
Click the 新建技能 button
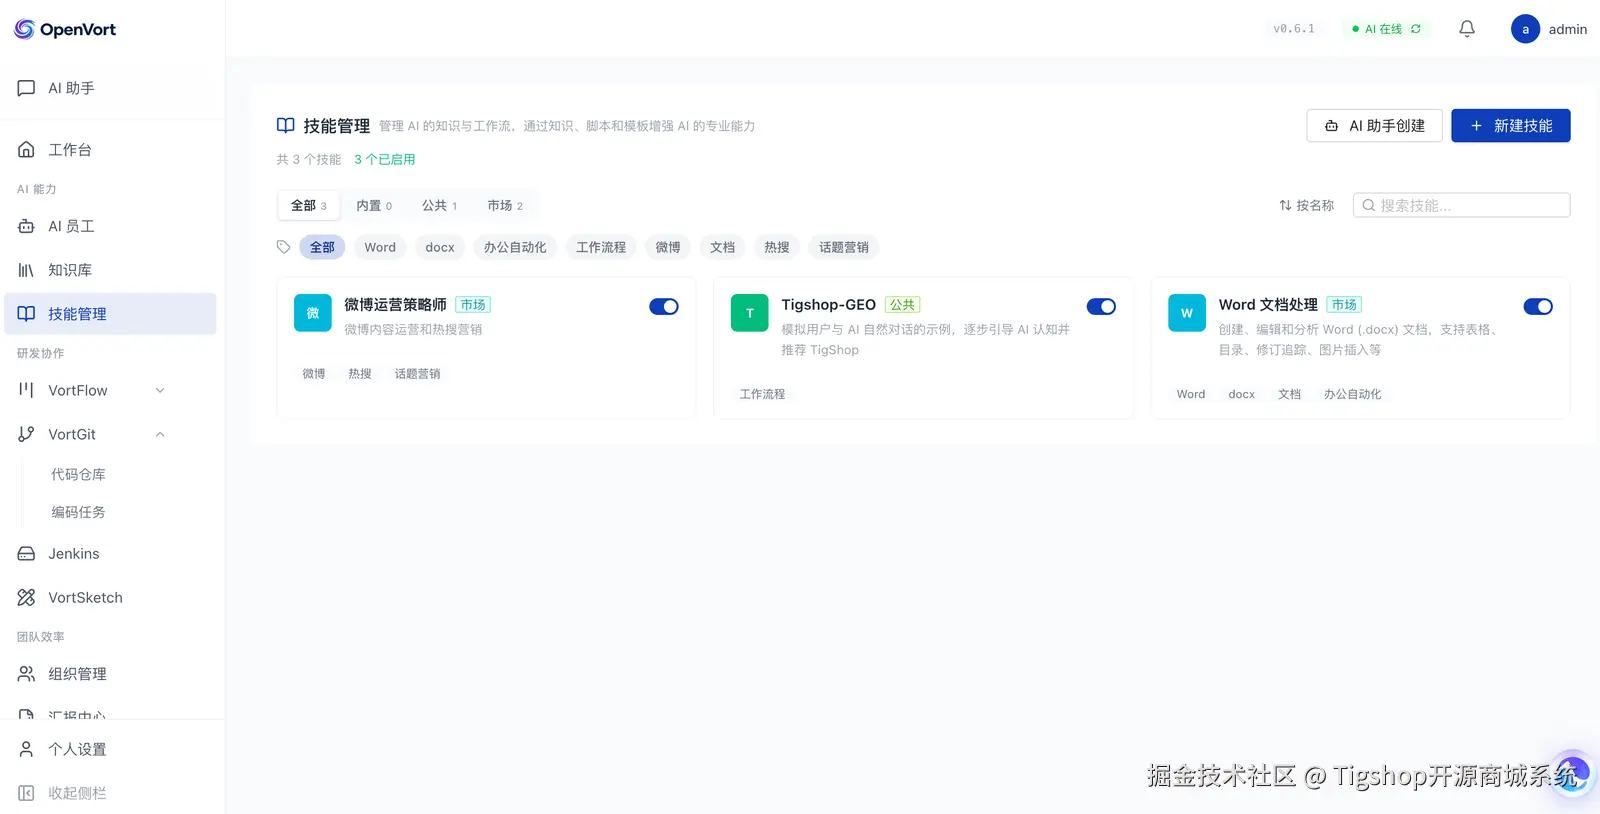tap(1511, 126)
